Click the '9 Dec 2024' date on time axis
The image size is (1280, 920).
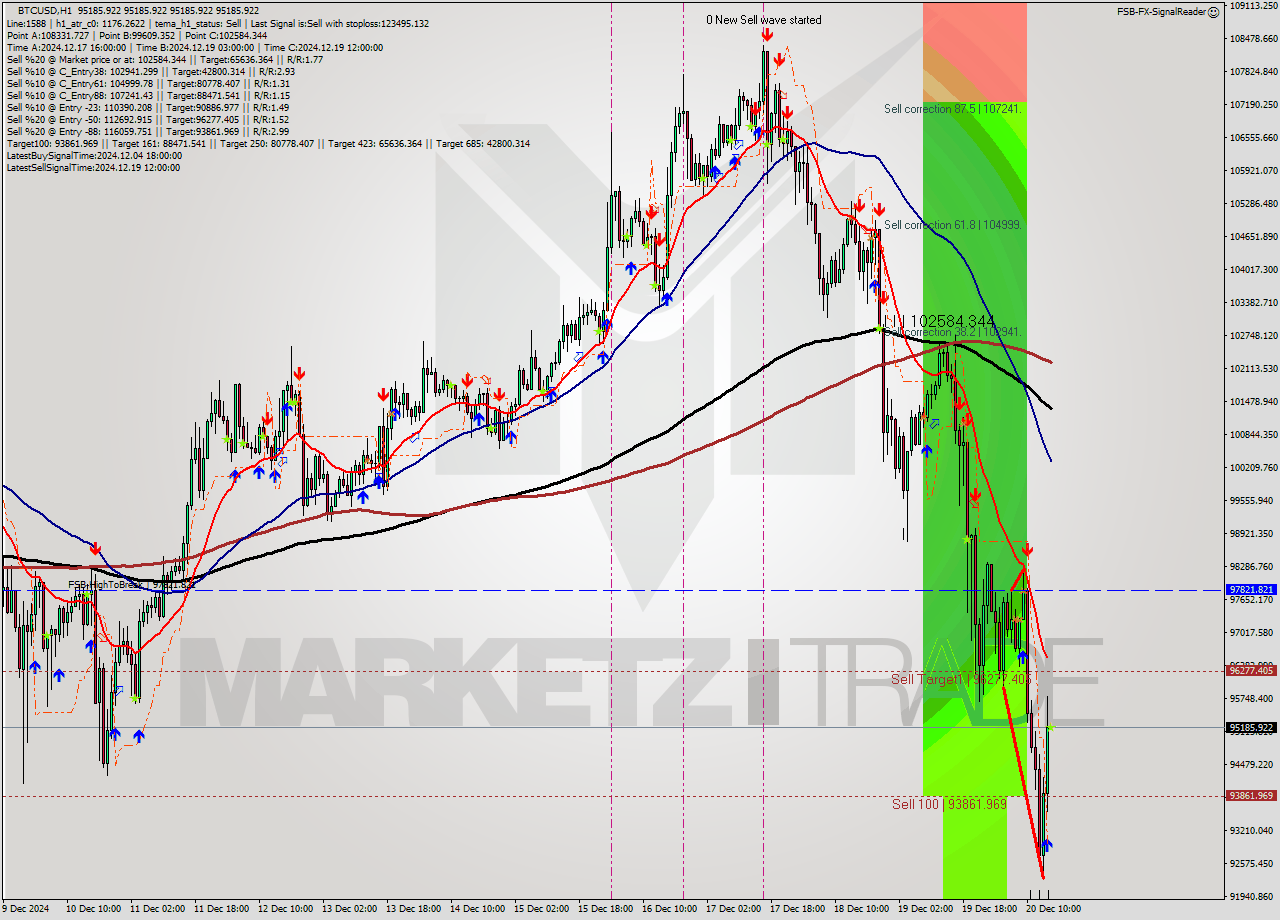27,909
